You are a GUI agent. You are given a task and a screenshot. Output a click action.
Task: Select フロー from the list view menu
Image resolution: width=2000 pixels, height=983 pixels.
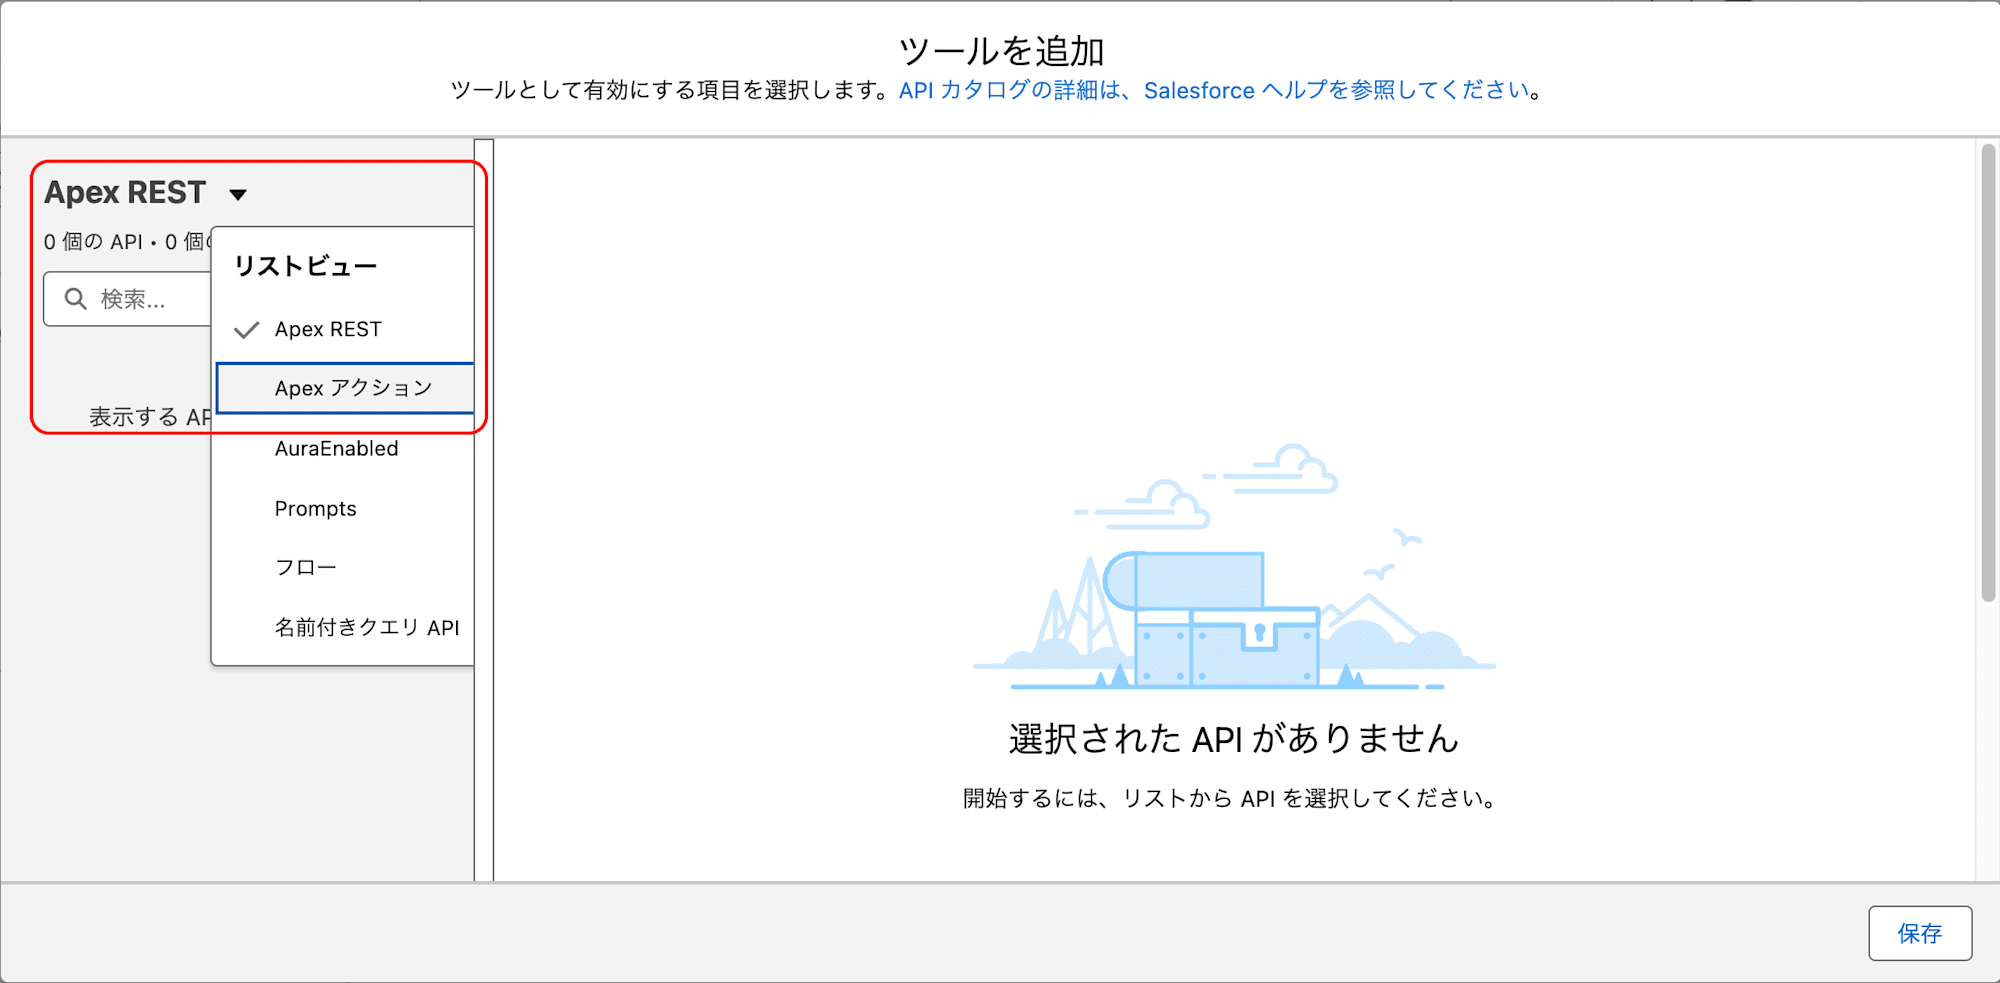coord(343,567)
